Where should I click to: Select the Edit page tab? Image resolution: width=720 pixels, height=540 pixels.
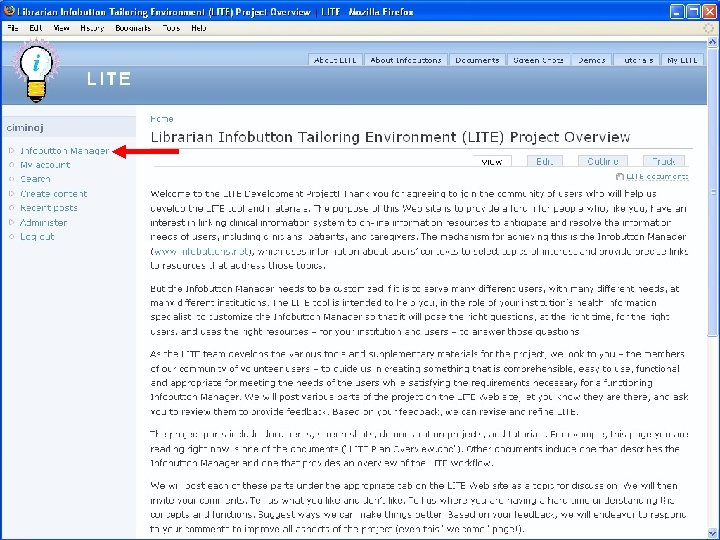pos(545,162)
